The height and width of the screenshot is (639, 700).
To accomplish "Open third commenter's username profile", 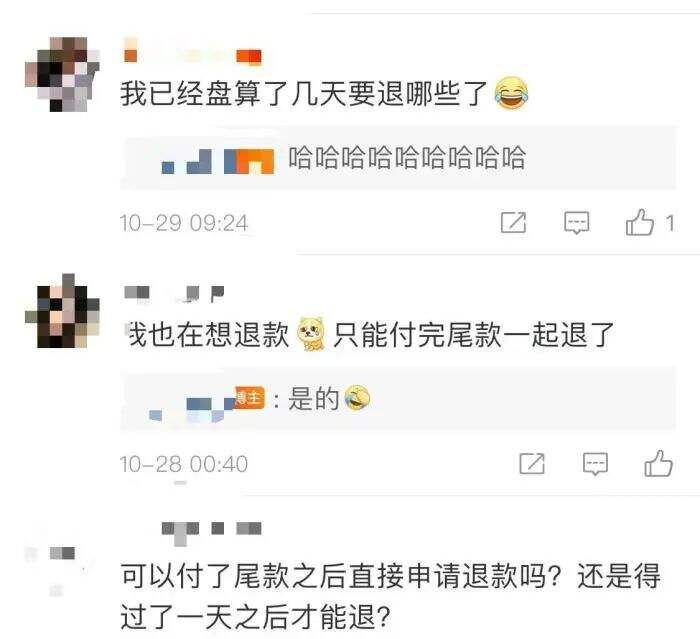I will (x=211, y=531).
